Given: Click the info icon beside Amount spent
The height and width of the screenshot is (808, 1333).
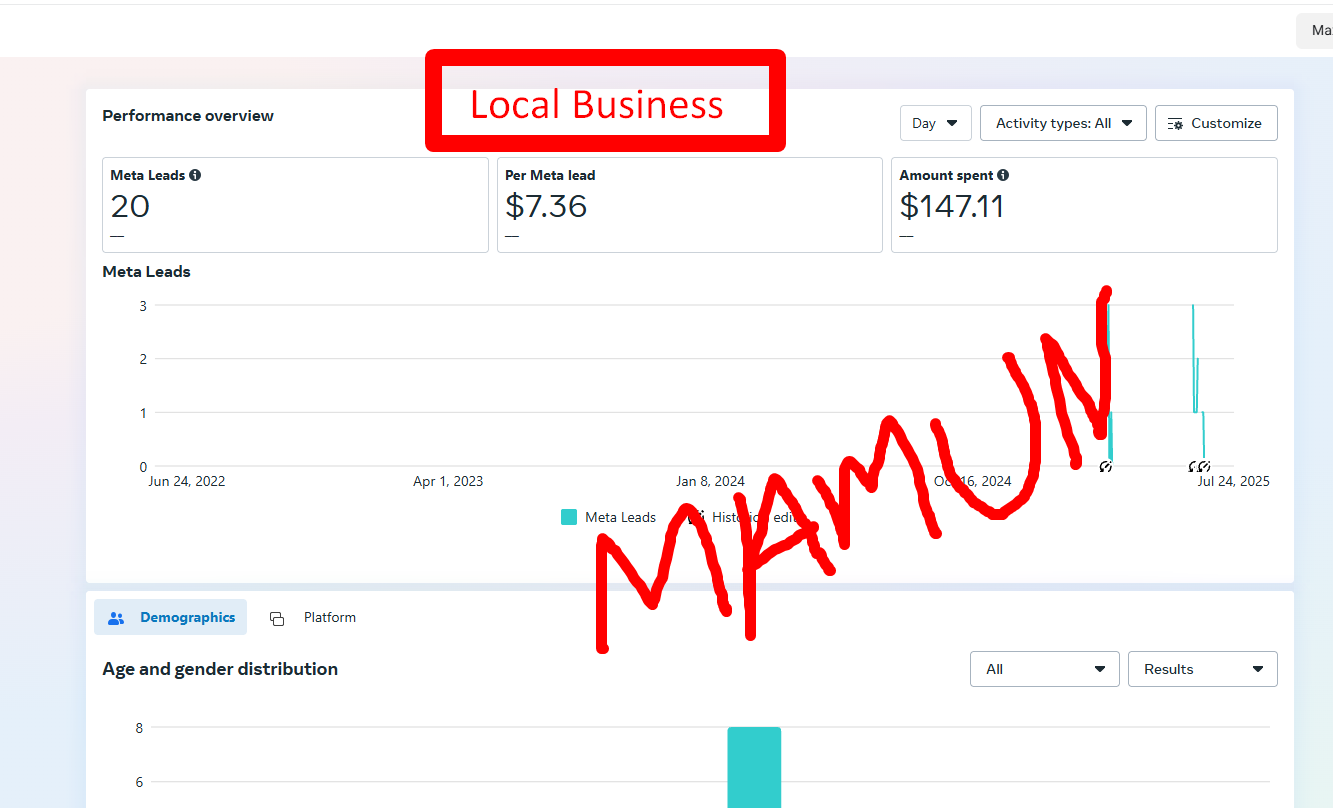Looking at the screenshot, I should (x=1003, y=175).
